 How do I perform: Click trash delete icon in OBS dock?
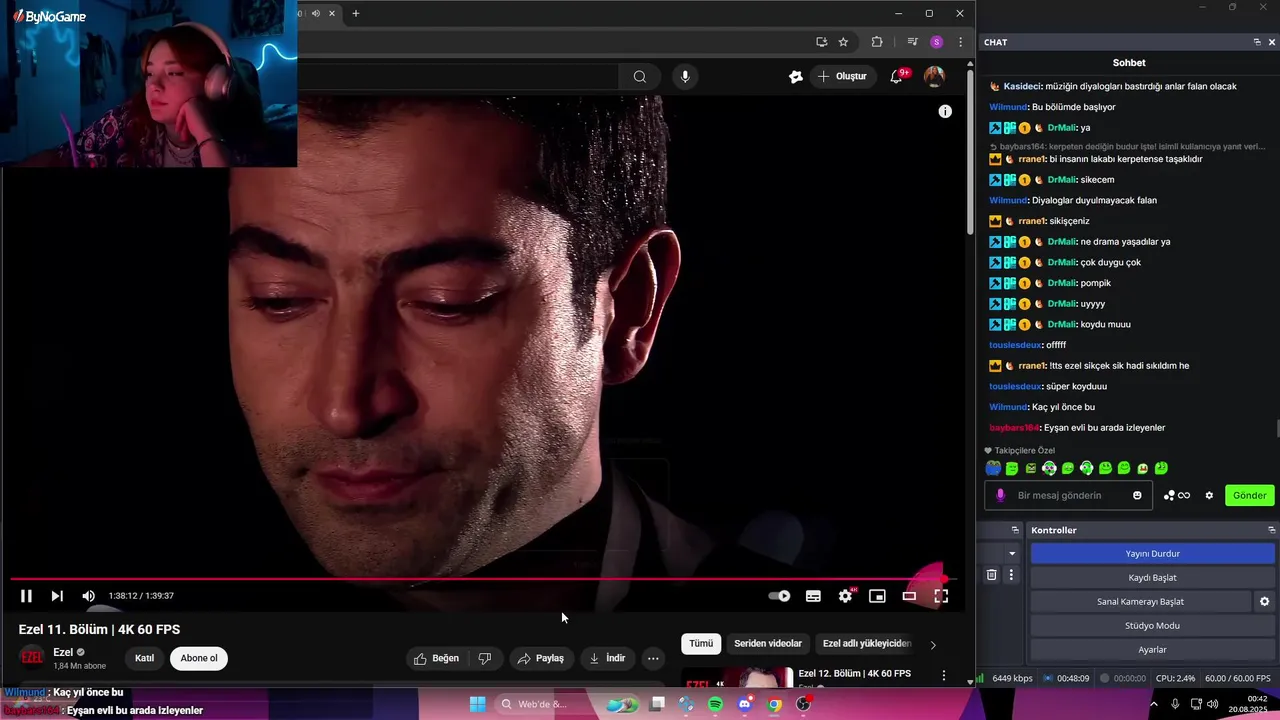point(992,575)
